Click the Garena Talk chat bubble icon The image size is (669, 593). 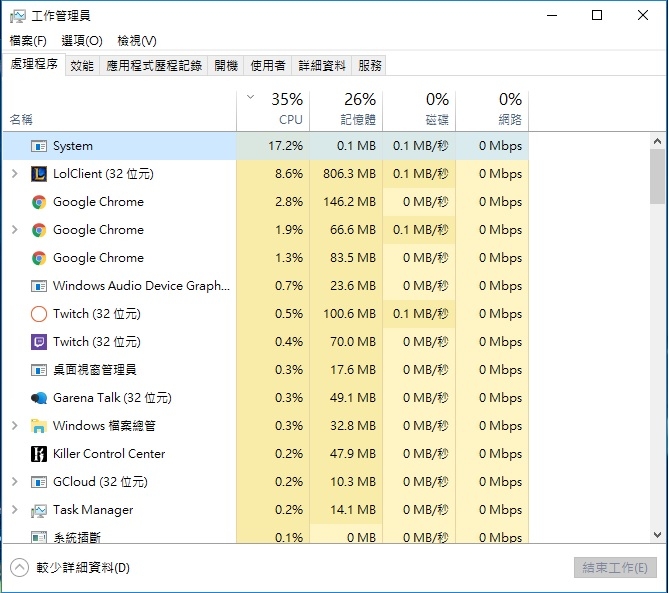[39, 398]
